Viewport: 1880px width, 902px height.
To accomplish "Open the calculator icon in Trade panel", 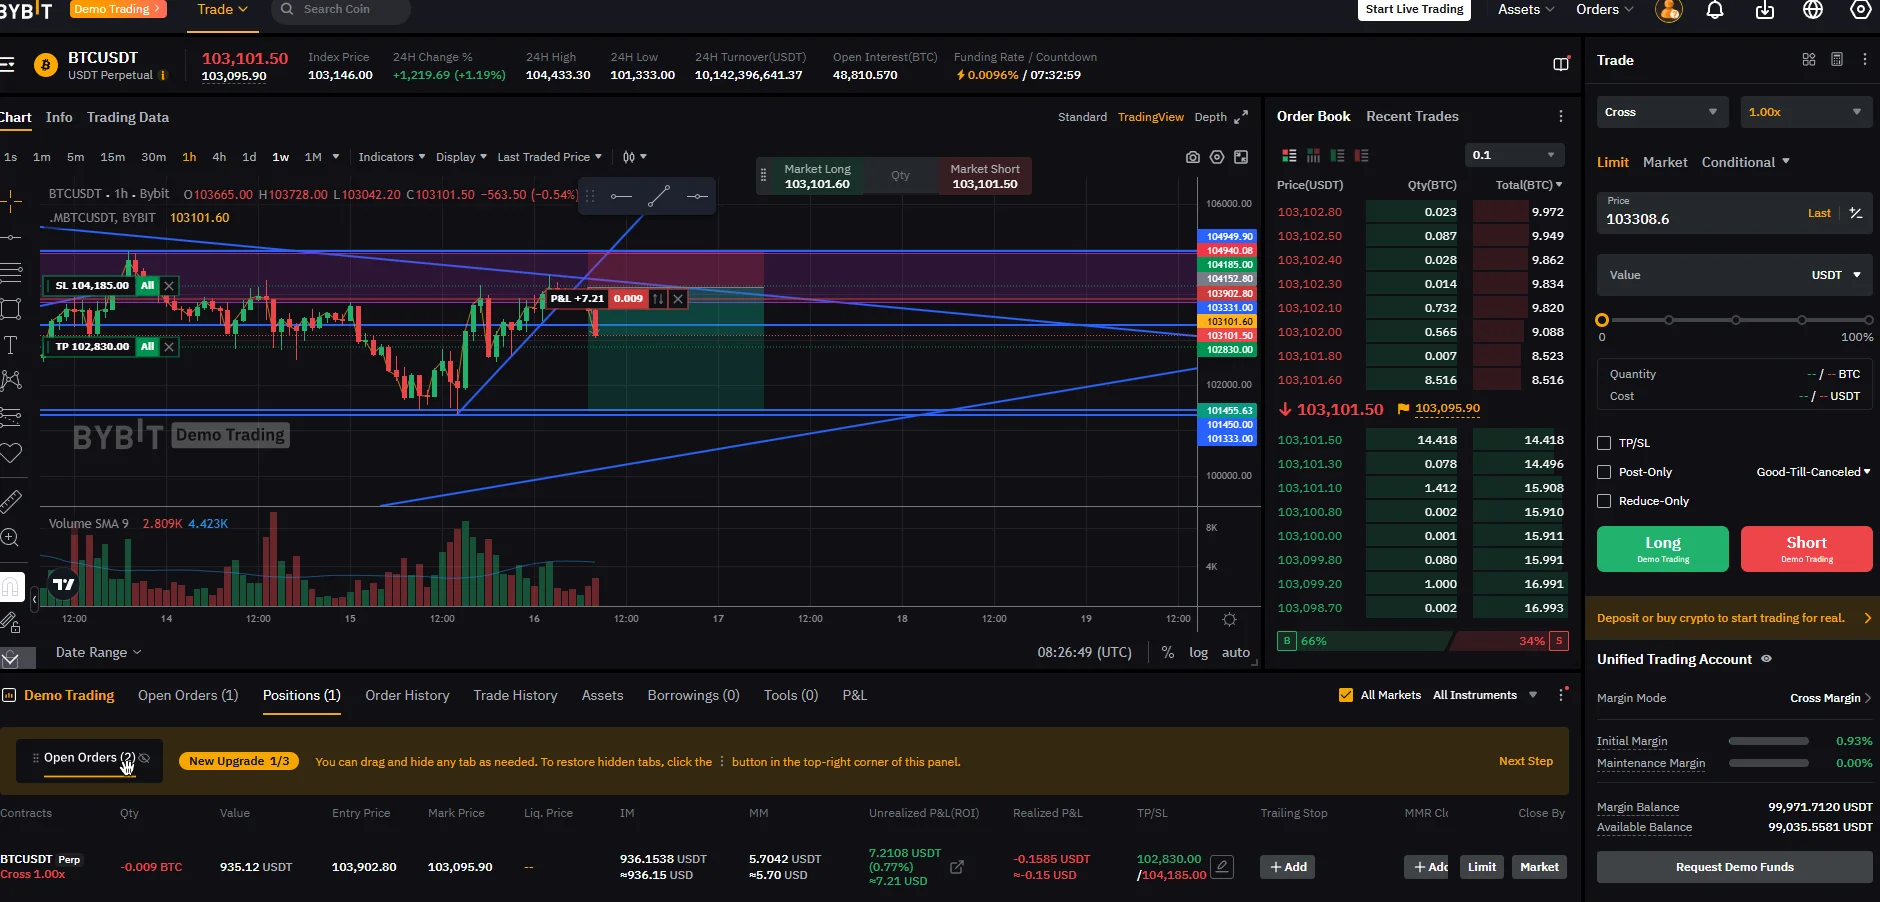I will click(x=1837, y=60).
